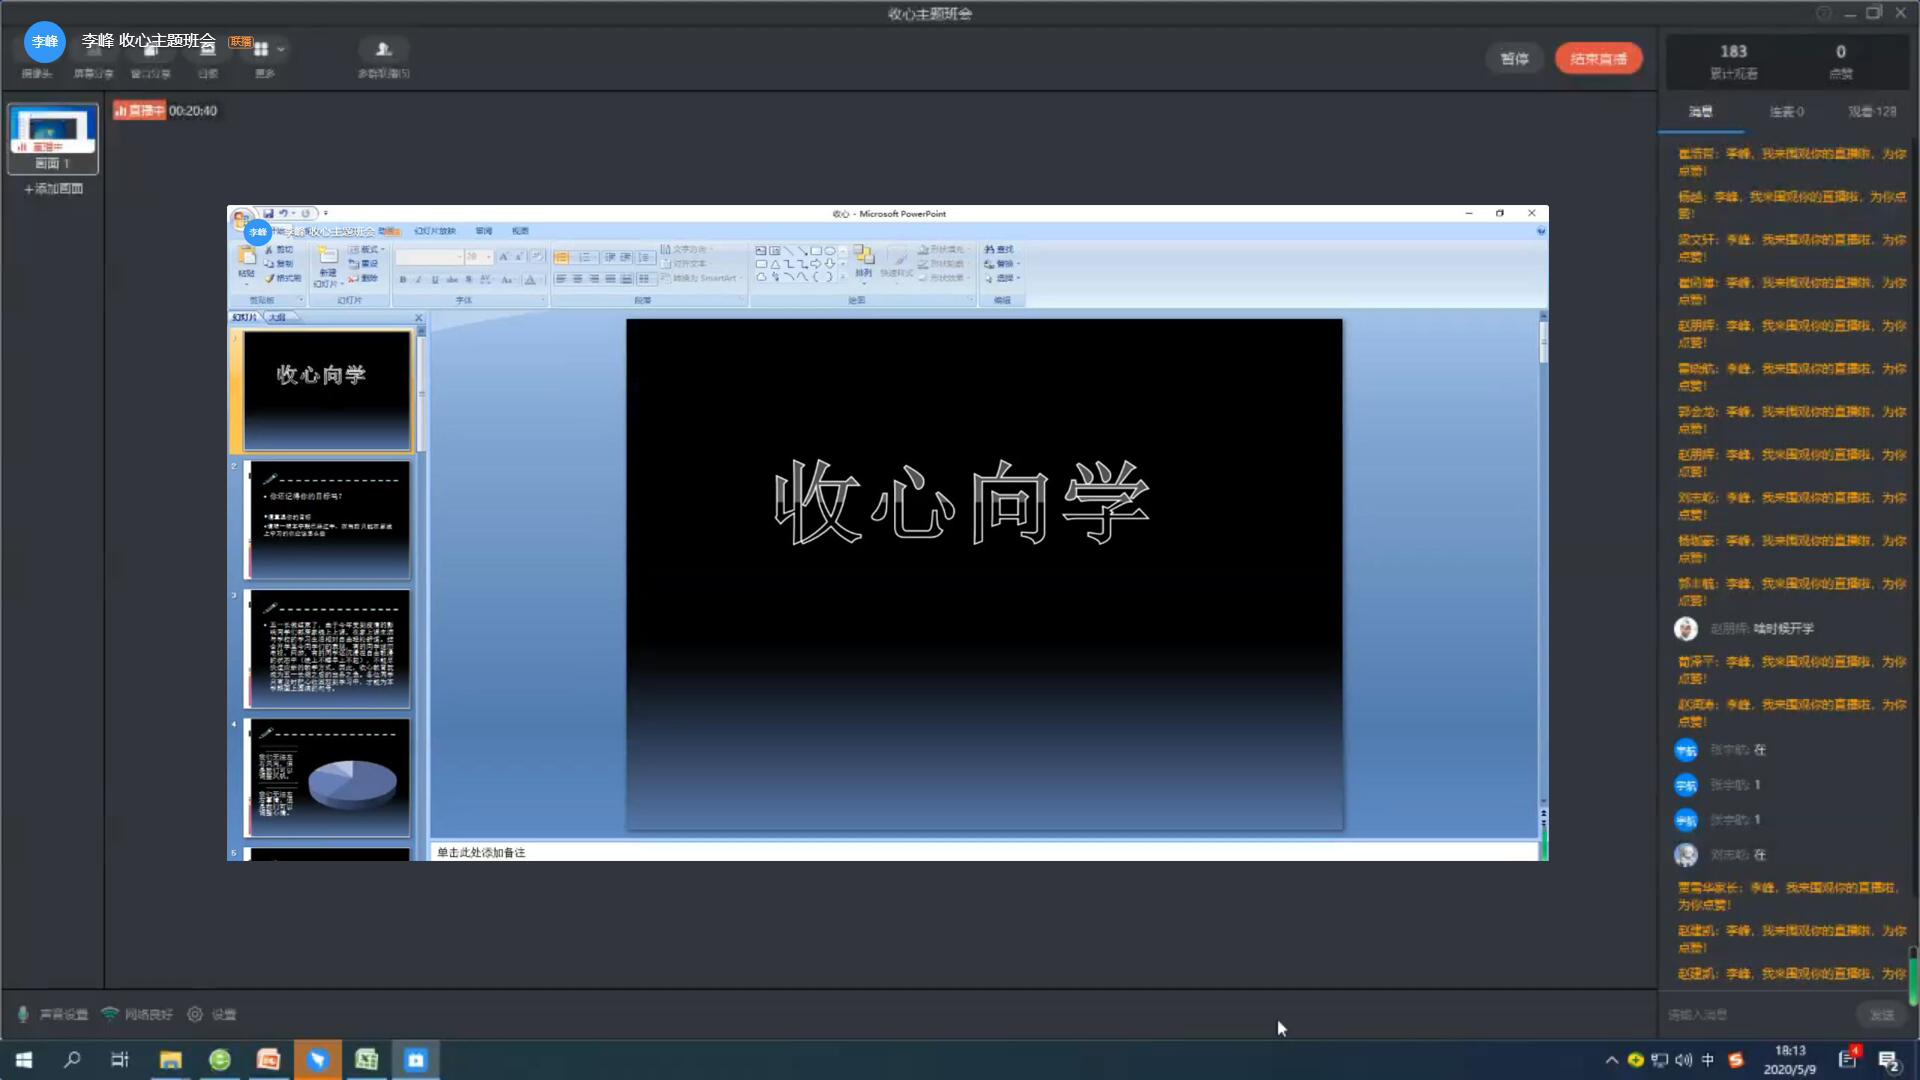The height and width of the screenshot is (1080, 1920).
Task: Click the 白板 whiteboard button
Action: coord(208,60)
